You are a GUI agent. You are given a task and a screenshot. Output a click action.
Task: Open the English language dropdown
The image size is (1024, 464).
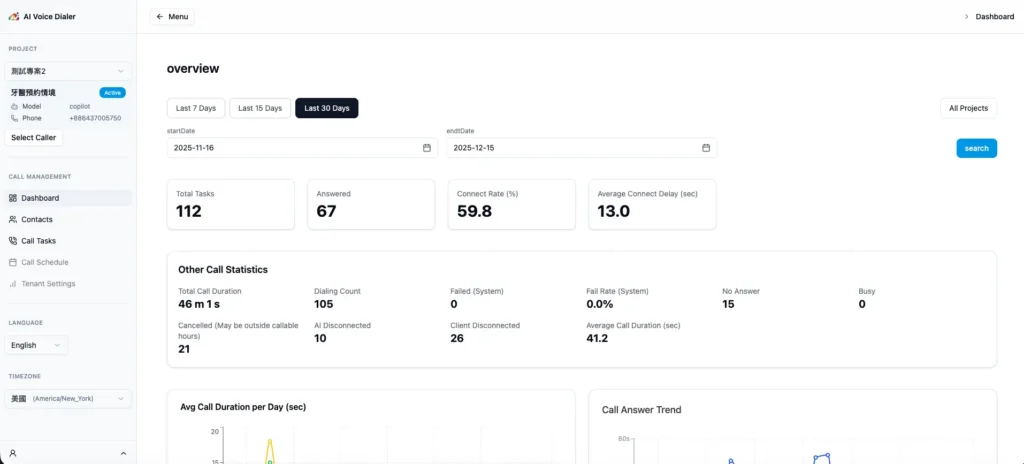38,345
